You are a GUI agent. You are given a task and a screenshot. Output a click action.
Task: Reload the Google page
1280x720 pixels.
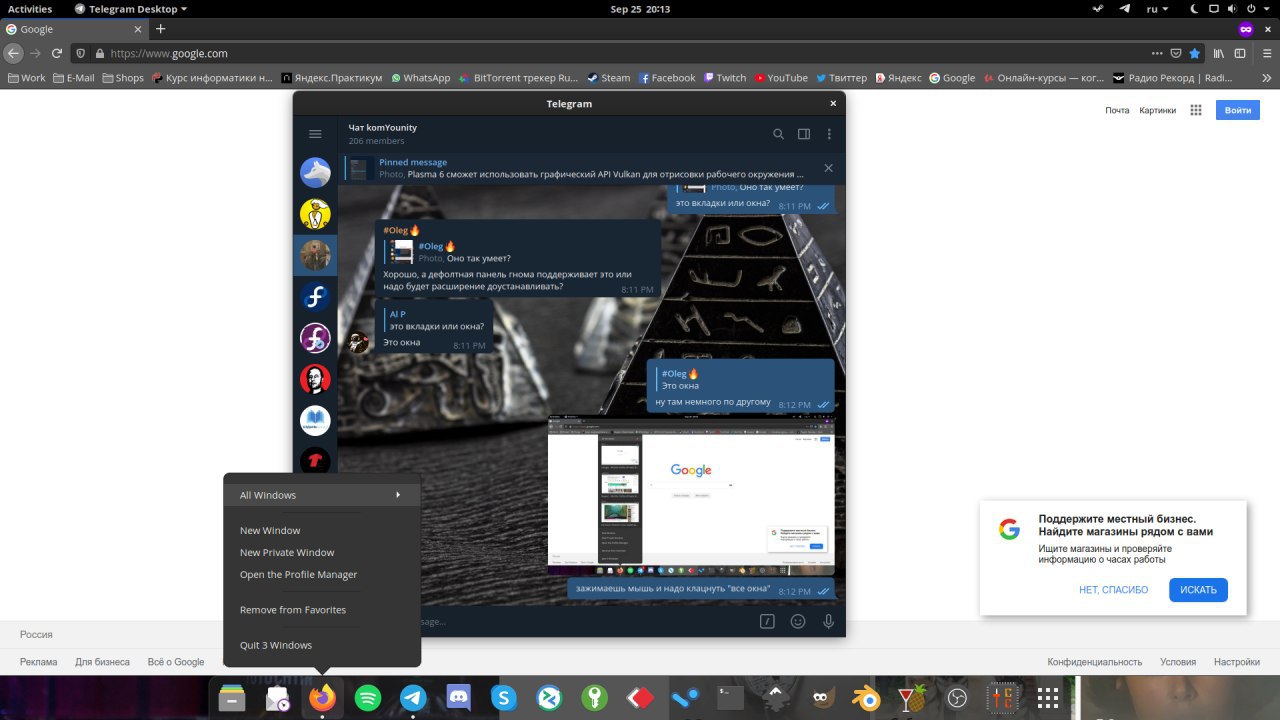pos(57,53)
